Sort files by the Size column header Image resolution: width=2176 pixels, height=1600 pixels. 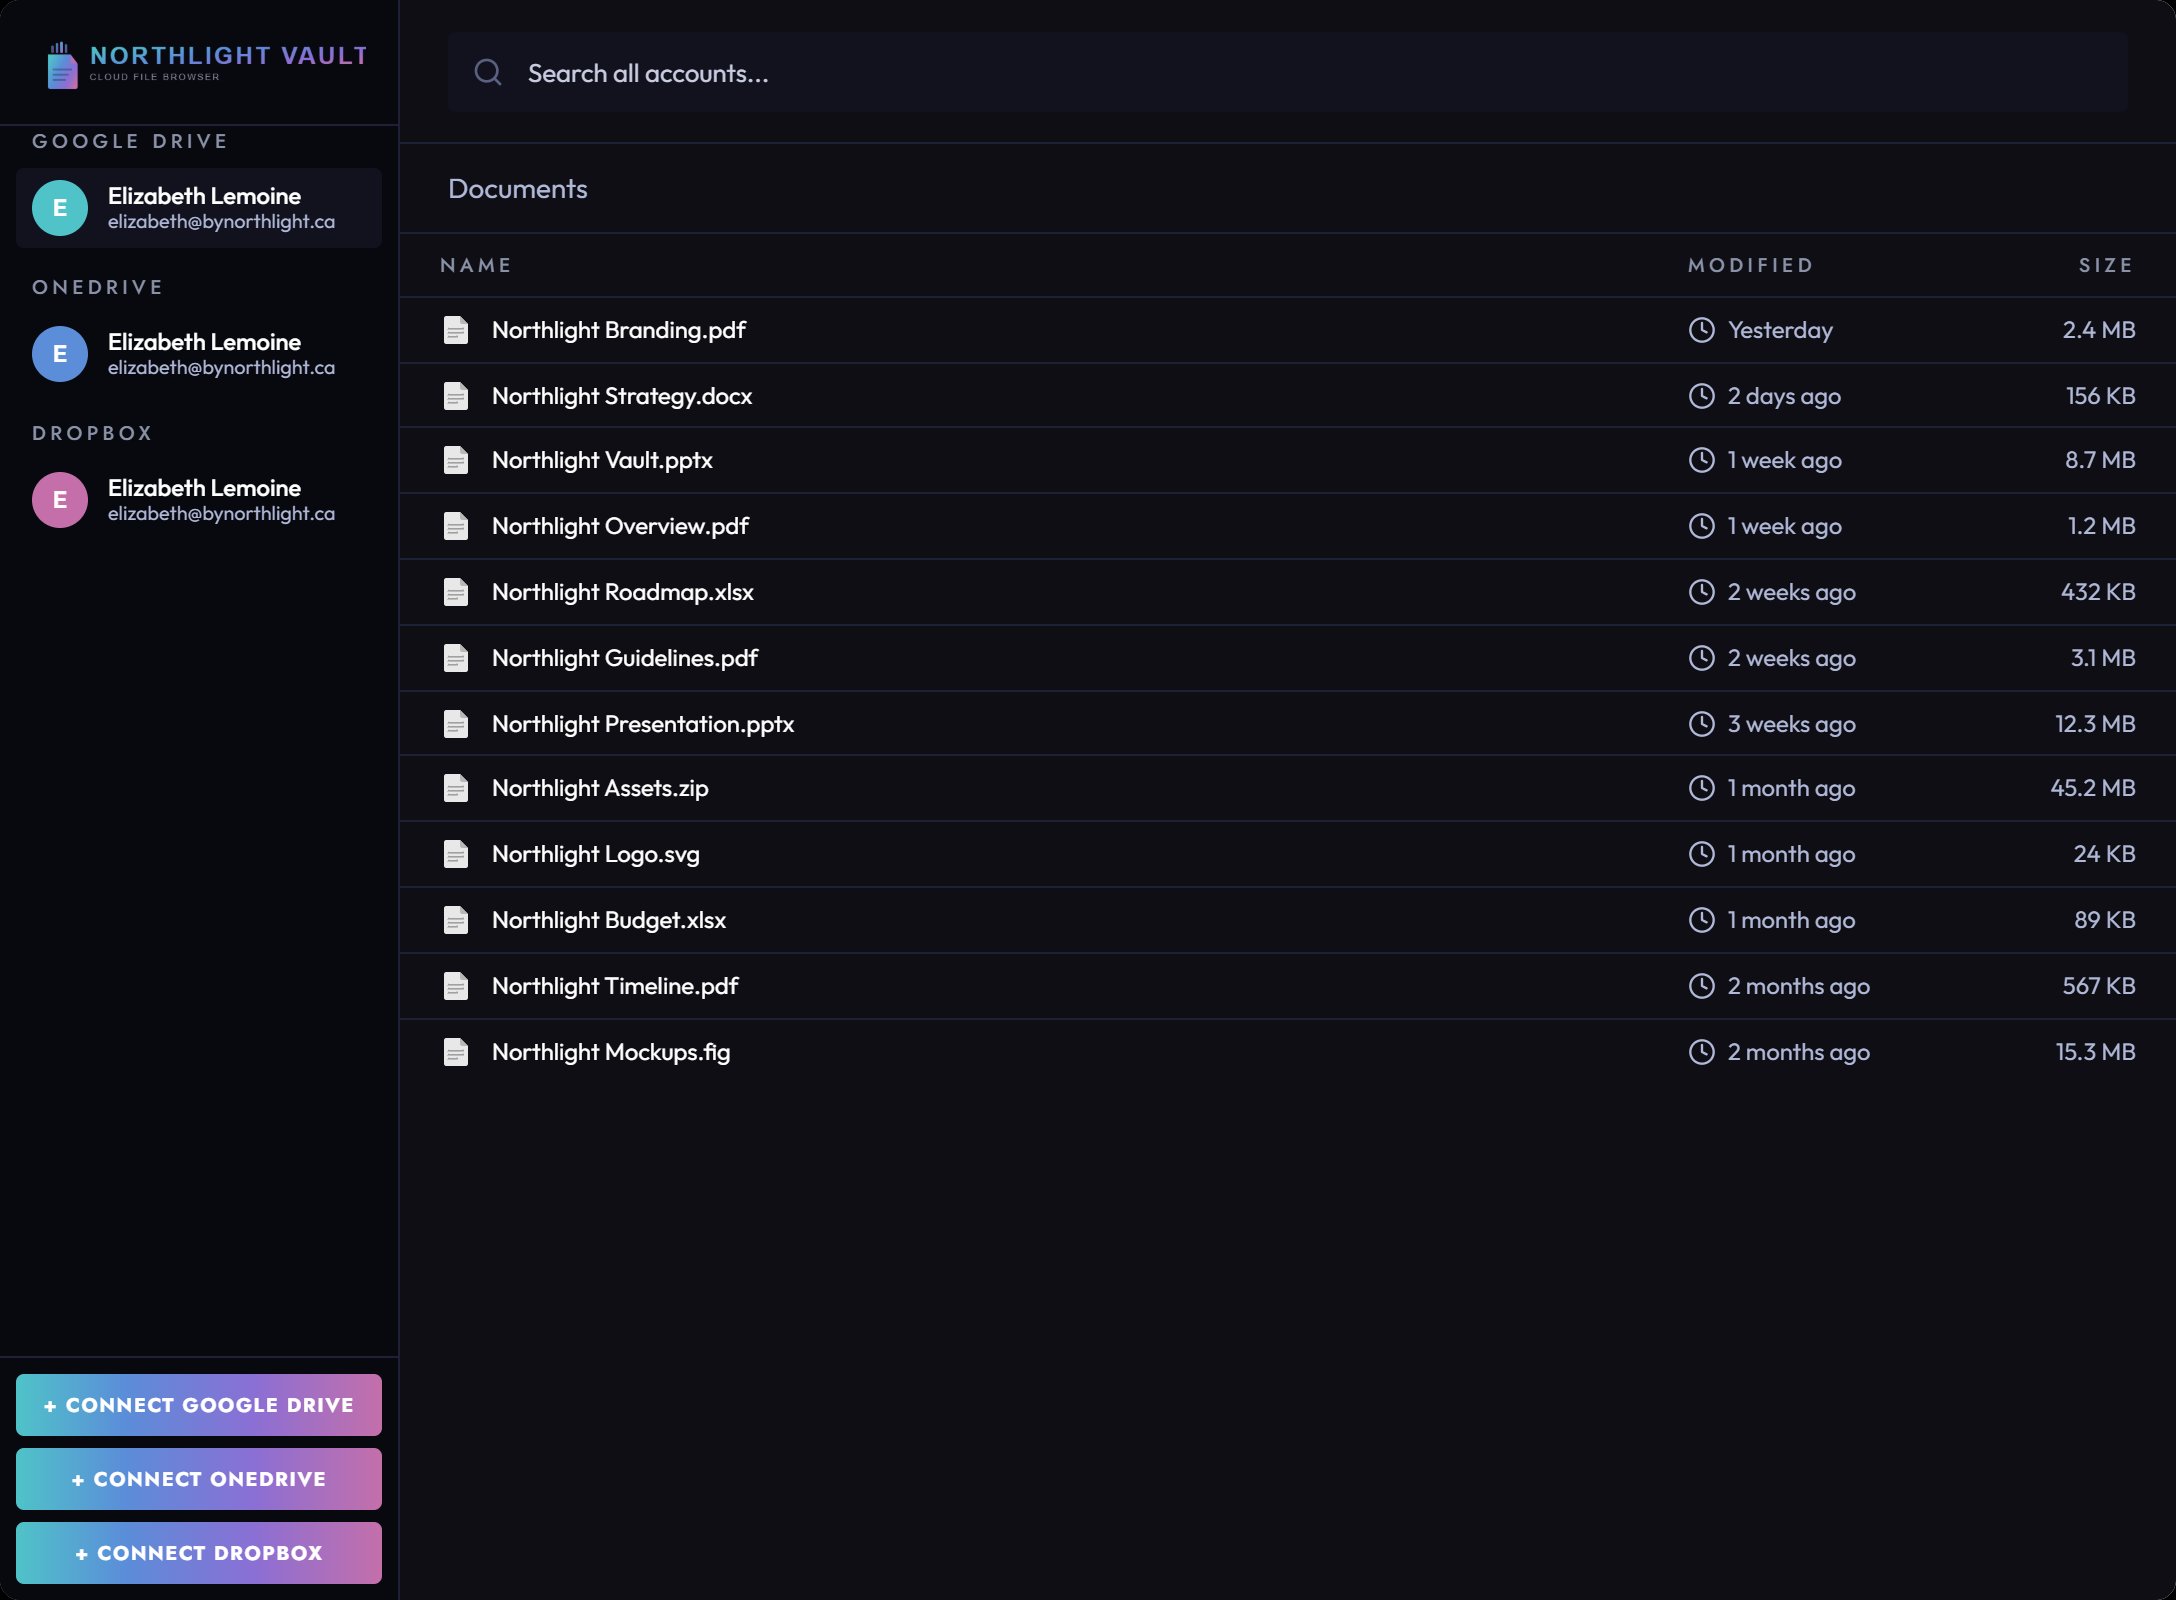(2106, 265)
